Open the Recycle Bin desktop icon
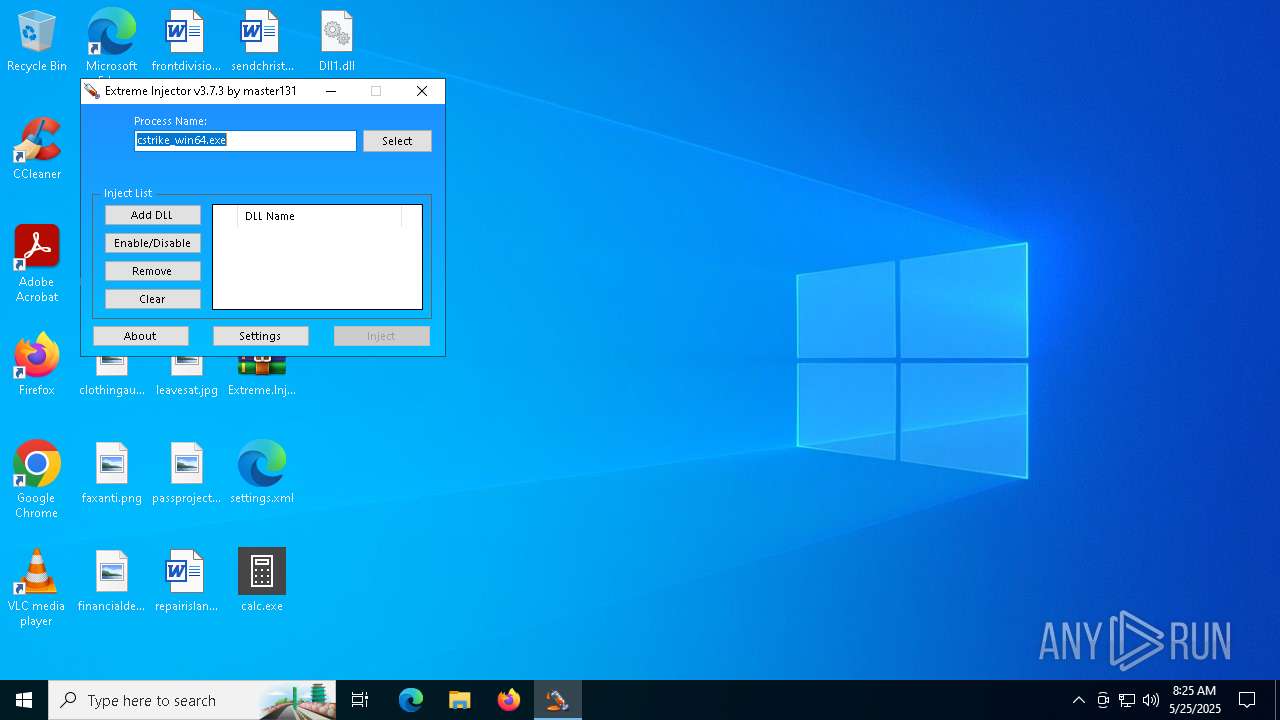Image resolution: width=1280 pixels, height=720 pixels. pos(37,41)
